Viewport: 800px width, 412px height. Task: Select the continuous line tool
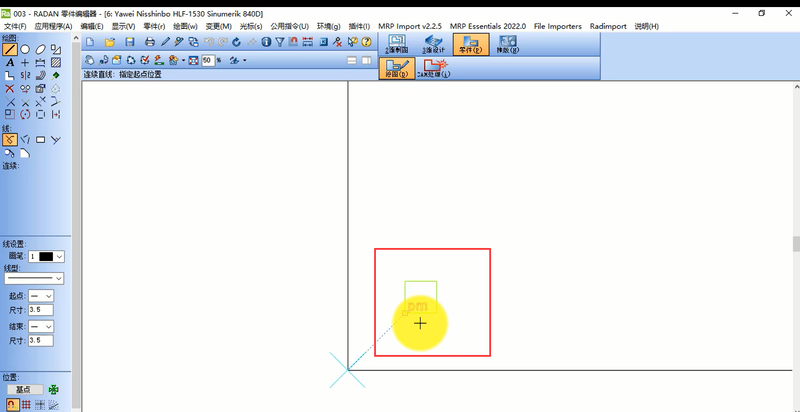10,139
